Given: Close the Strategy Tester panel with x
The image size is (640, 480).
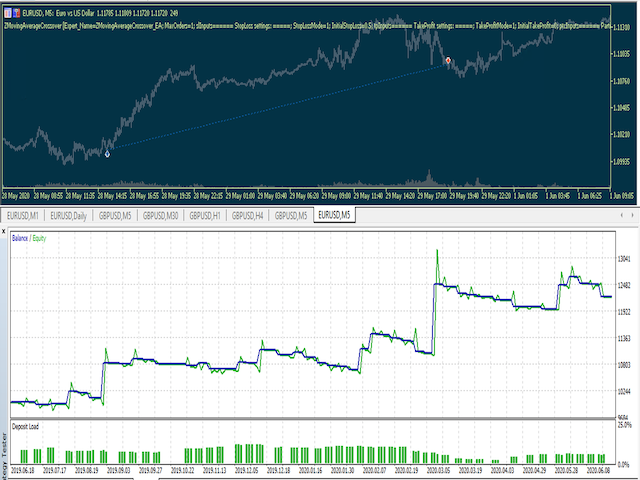Looking at the screenshot, I should point(4,231).
